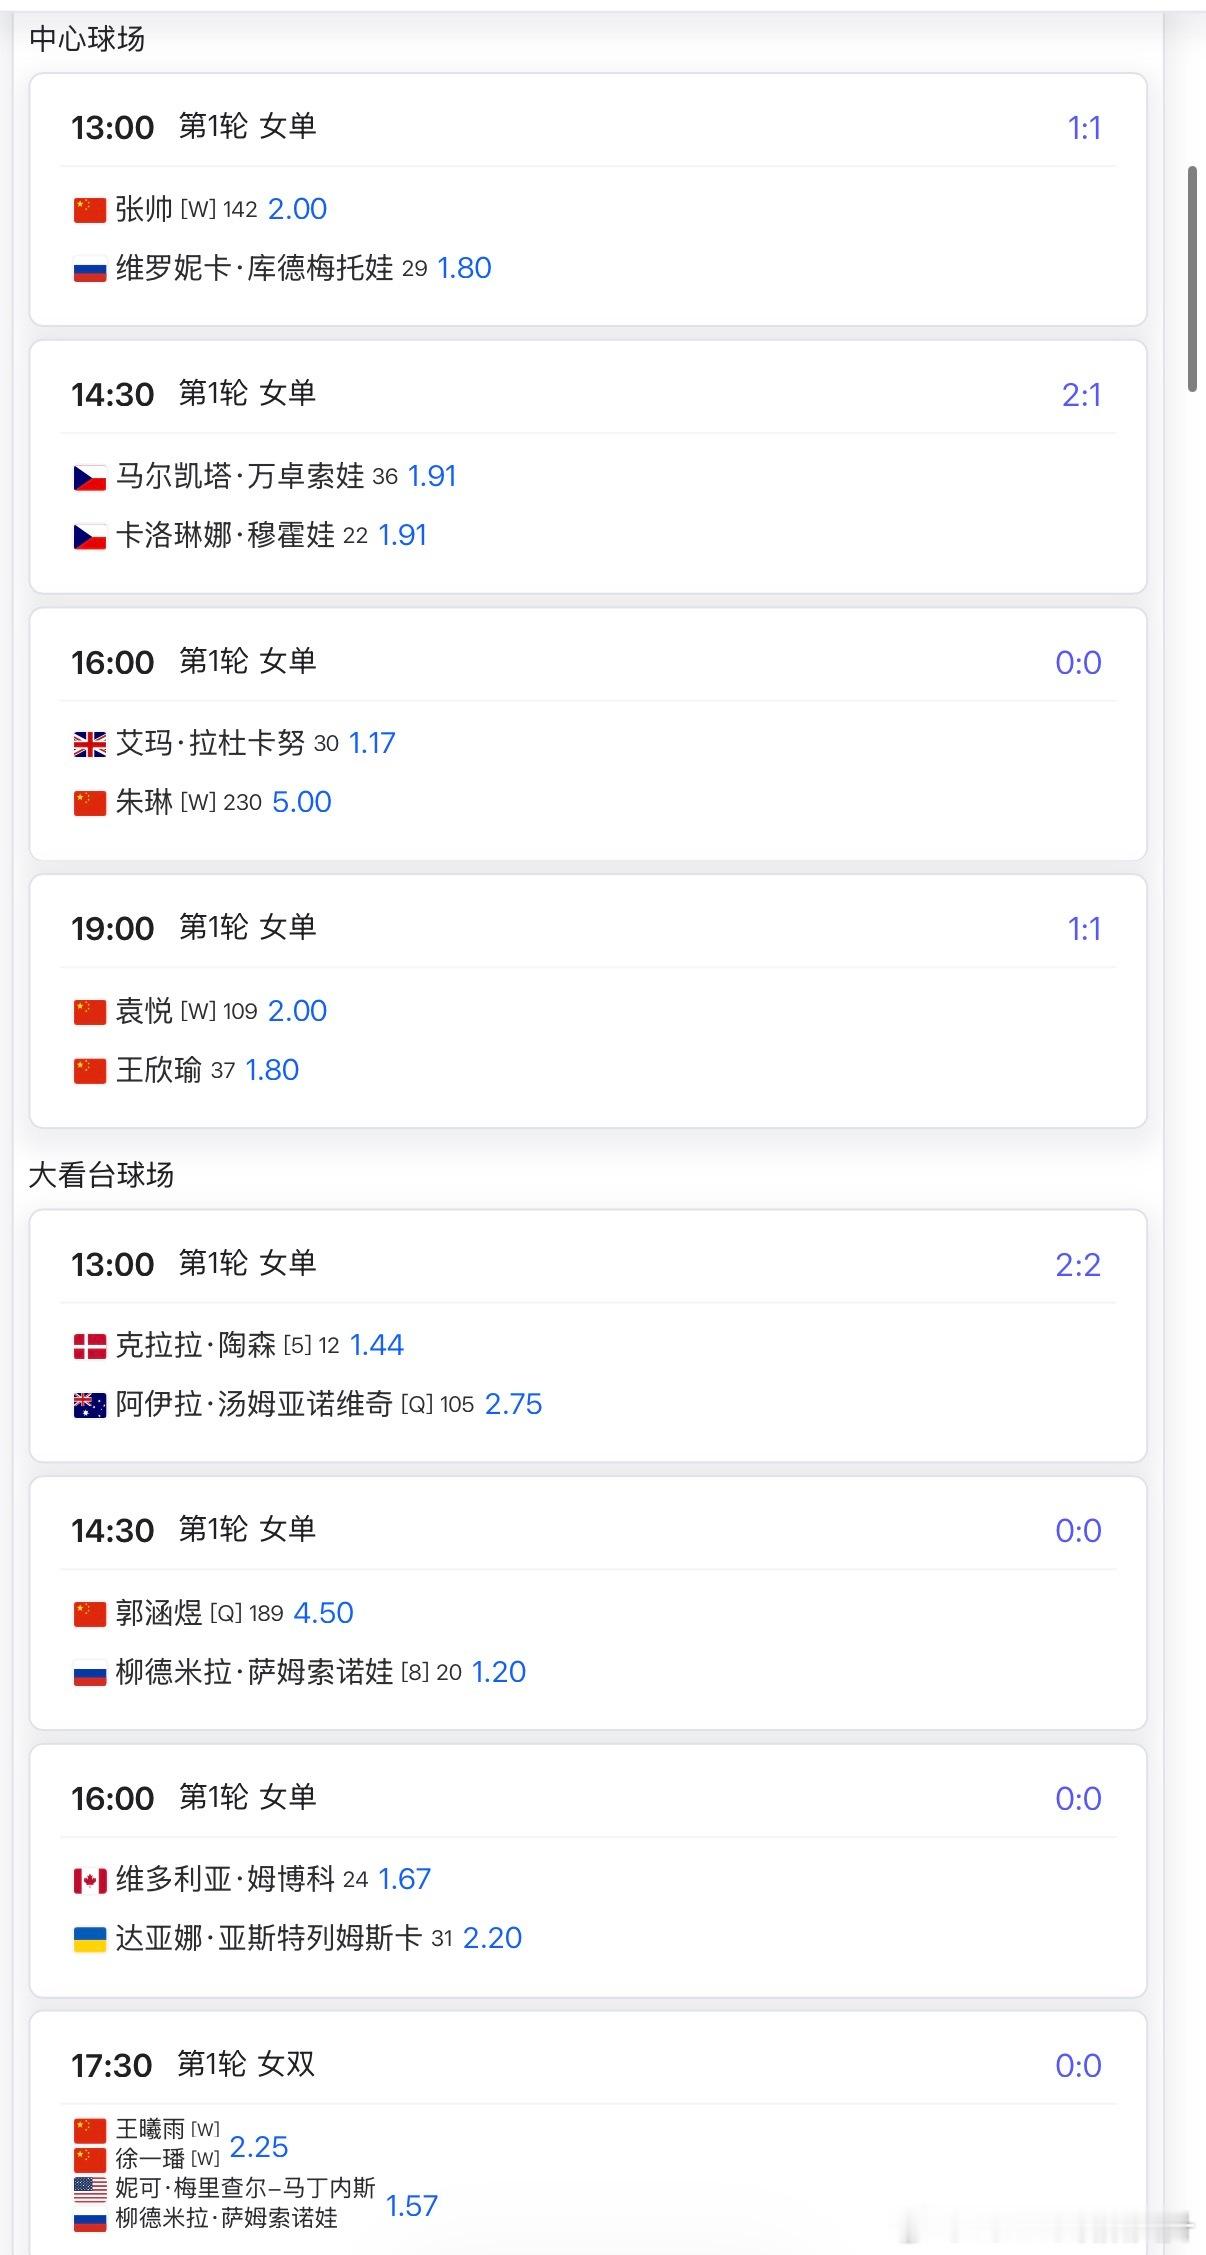Click the Ukrainian flag beside 达亚娜·亚斯特列姆斯卡
This screenshot has height=2255, width=1206.
pyautogui.click(x=90, y=1940)
